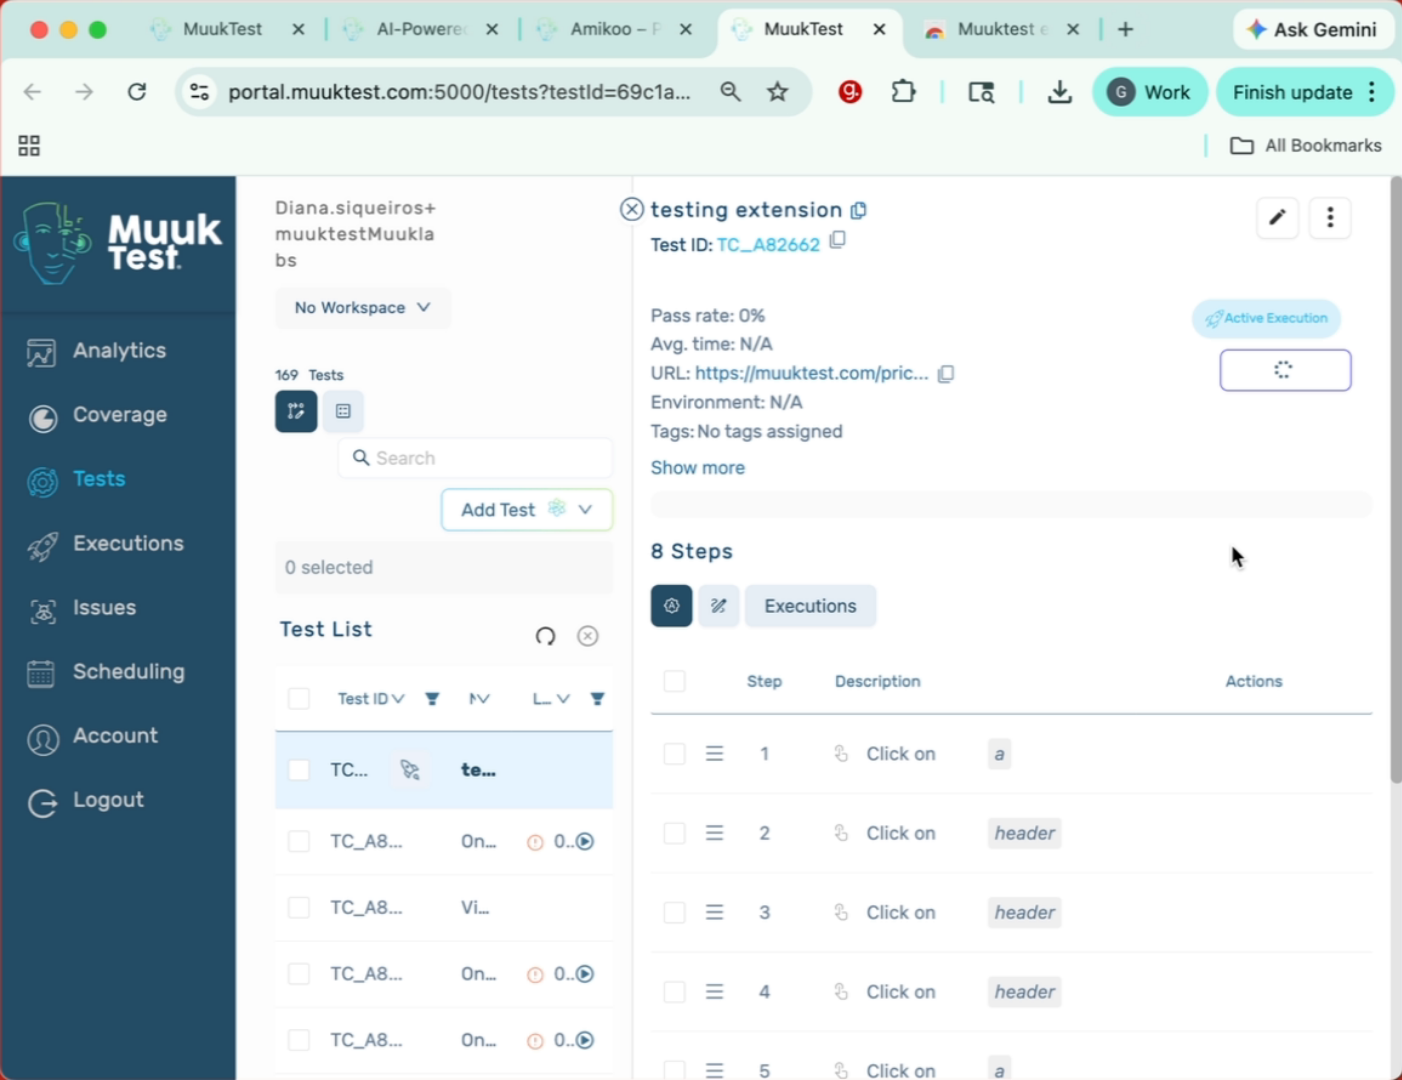
Task: Expand the Add Test dropdown chevron
Action: pos(585,510)
